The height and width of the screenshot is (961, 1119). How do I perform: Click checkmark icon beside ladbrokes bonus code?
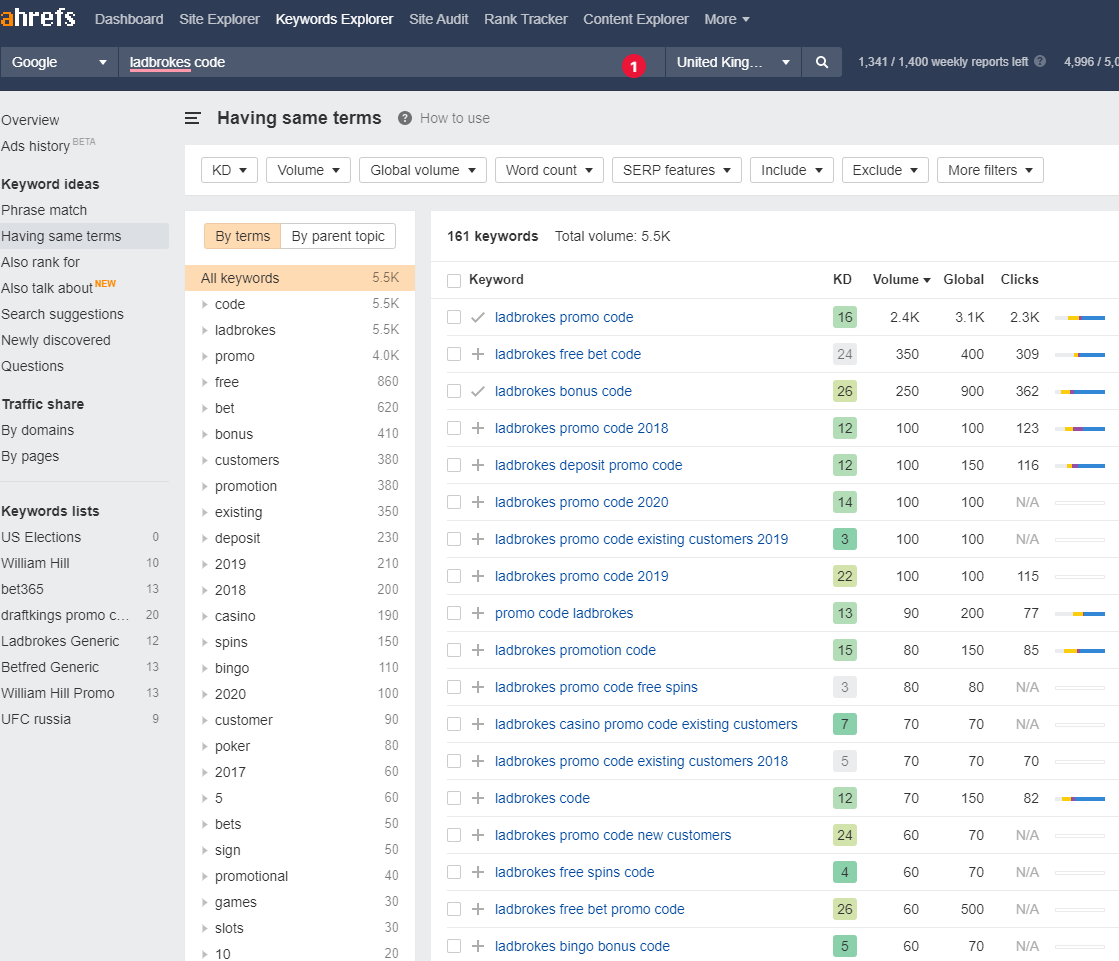(477, 391)
